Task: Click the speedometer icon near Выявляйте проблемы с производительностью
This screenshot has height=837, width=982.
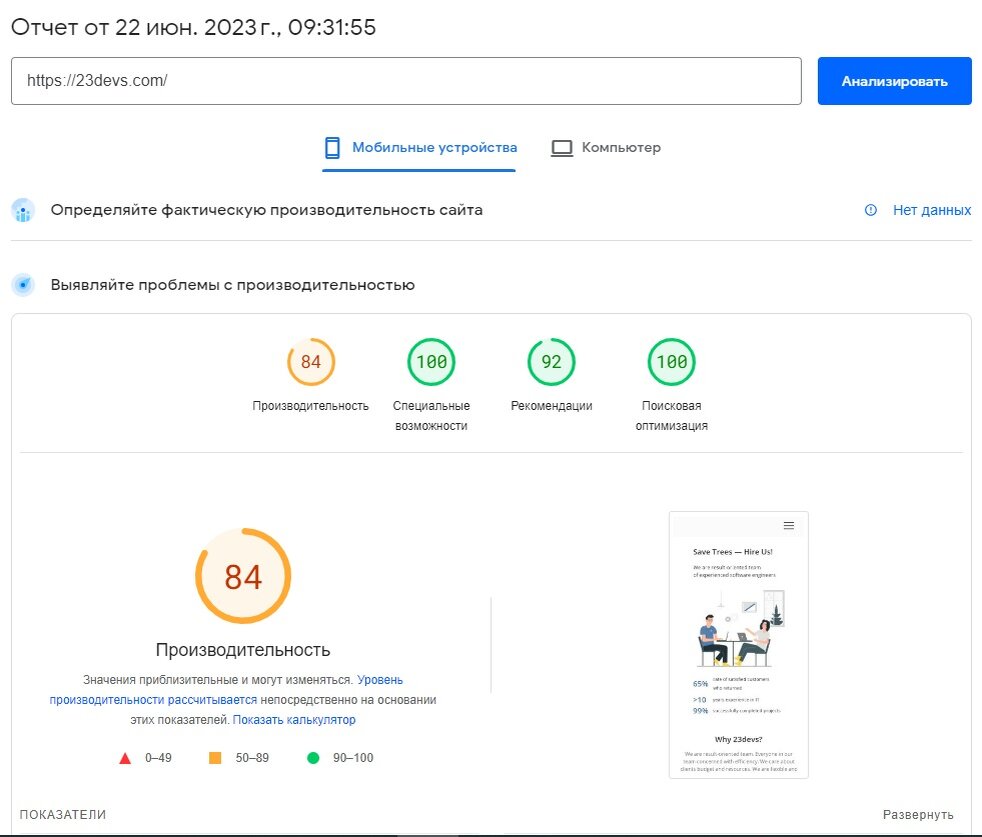Action: [22, 284]
